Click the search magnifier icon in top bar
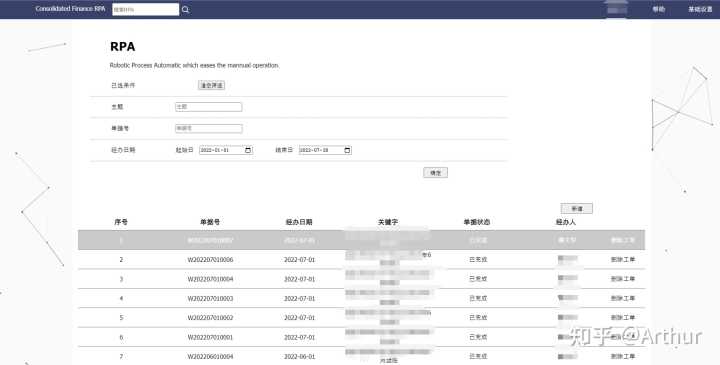720x365 pixels. tap(186, 10)
